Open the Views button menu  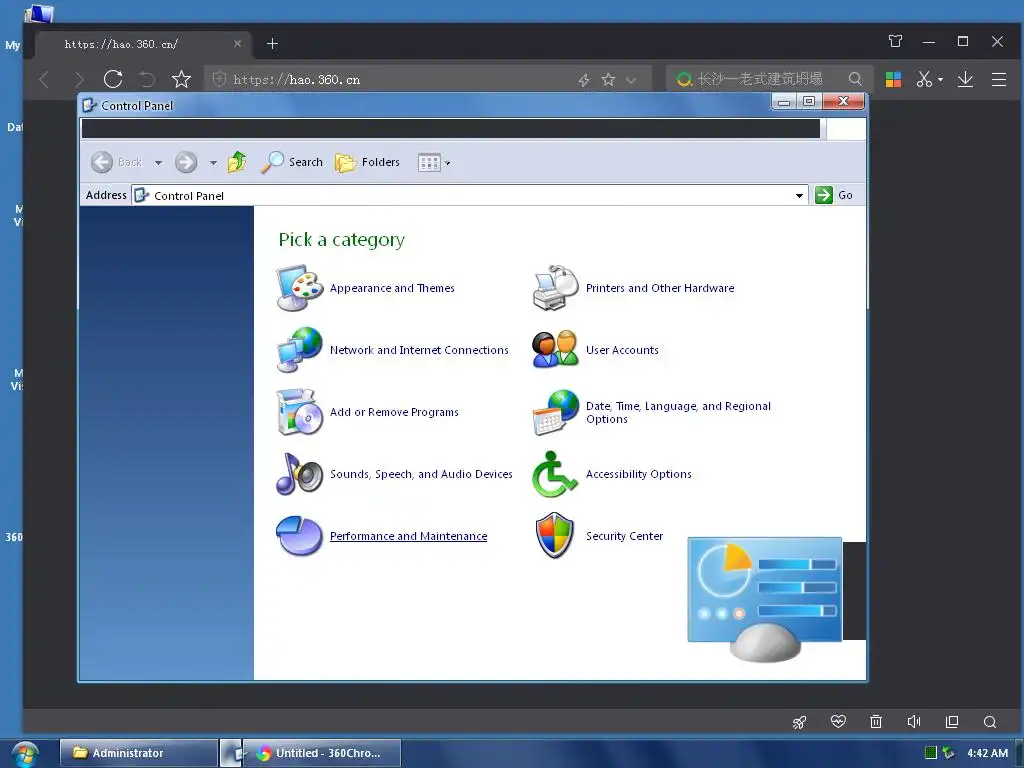pos(434,163)
